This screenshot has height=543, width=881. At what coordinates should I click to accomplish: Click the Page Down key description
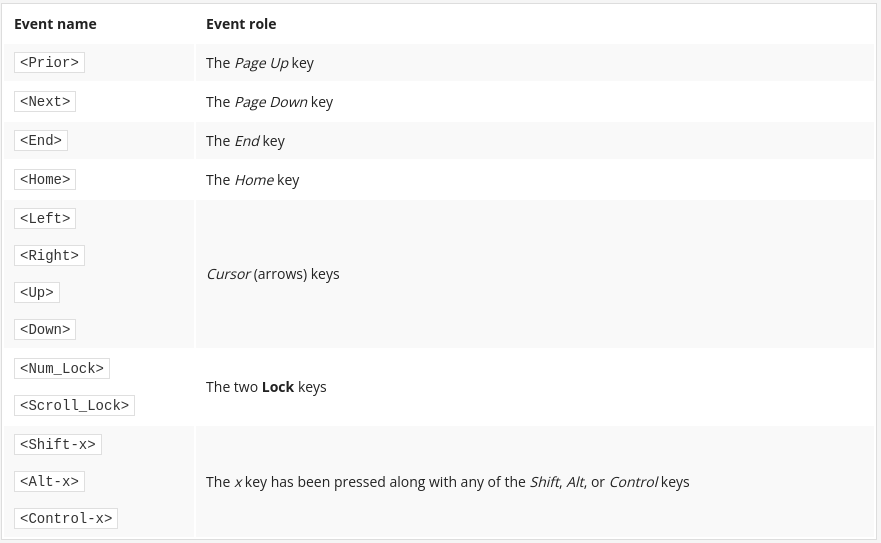coord(270,102)
